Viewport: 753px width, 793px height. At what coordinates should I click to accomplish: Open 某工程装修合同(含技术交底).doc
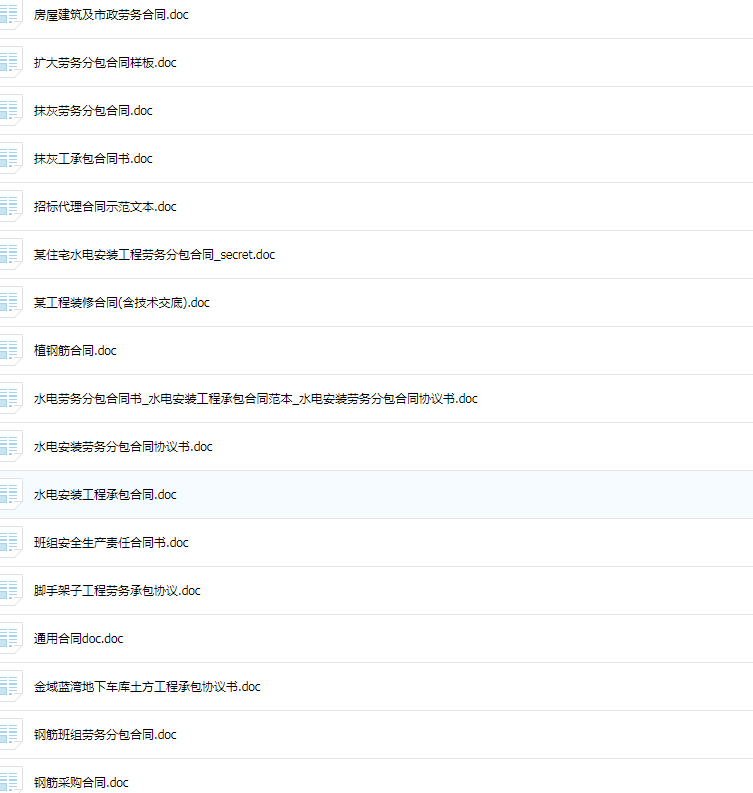tap(121, 302)
